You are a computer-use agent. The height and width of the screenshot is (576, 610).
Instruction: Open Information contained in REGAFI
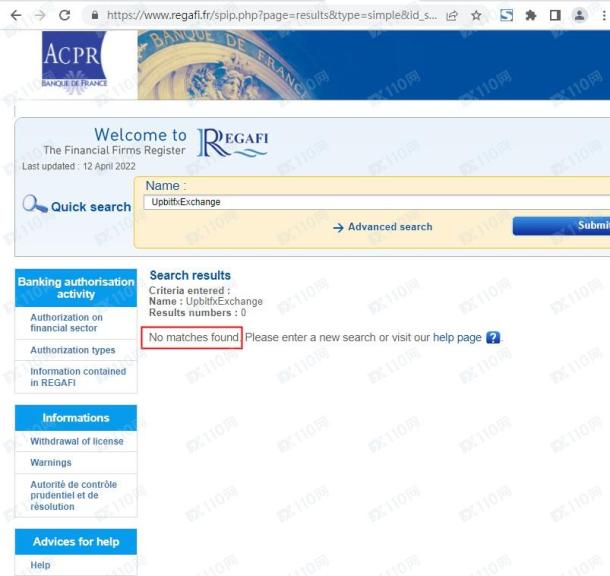(78, 377)
